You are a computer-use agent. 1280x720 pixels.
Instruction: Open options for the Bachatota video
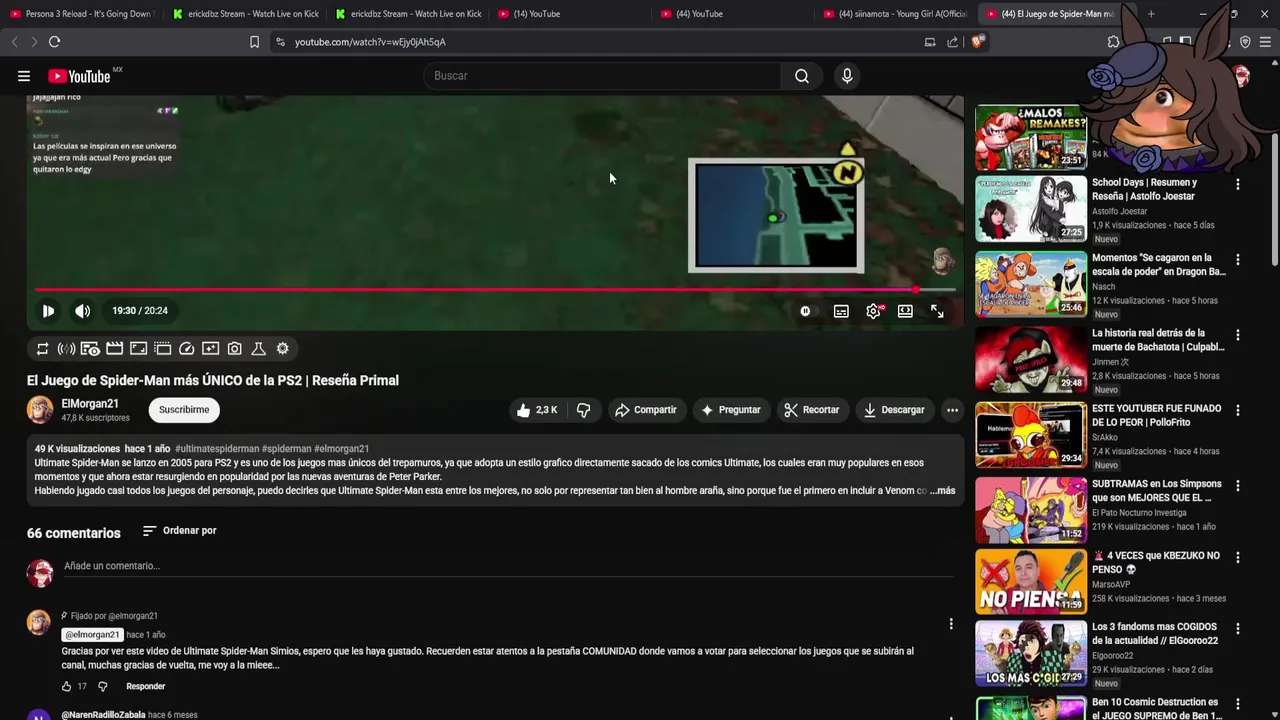pos(1238,335)
